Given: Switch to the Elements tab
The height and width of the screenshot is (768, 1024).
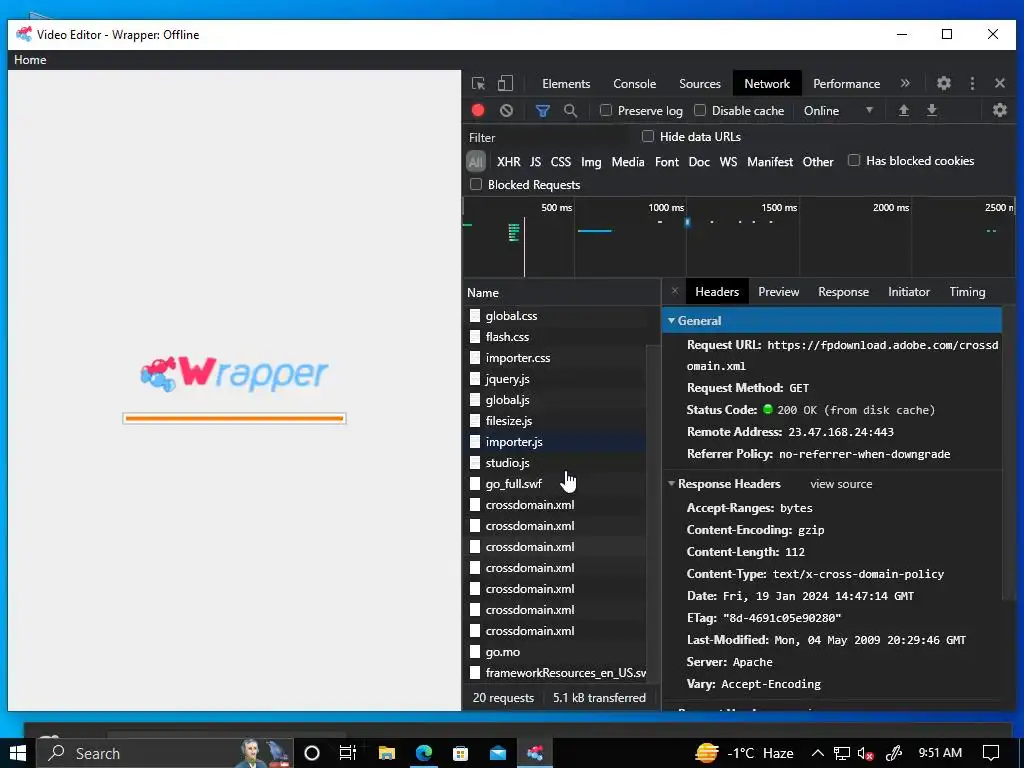Looking at the screenshot, I should [x=566, y=84].
